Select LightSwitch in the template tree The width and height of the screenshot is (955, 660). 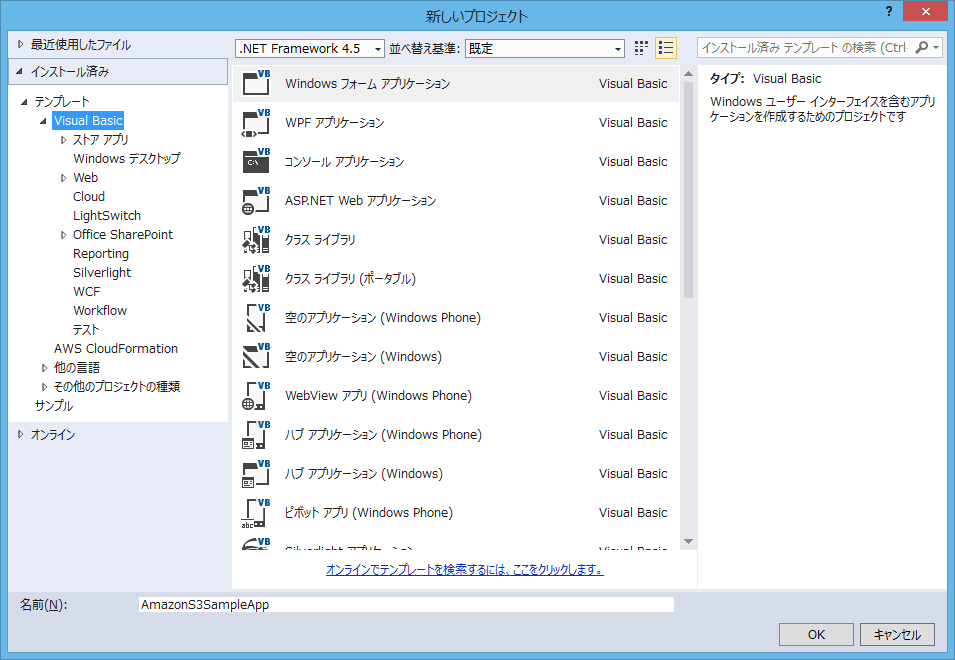[107, 216]
